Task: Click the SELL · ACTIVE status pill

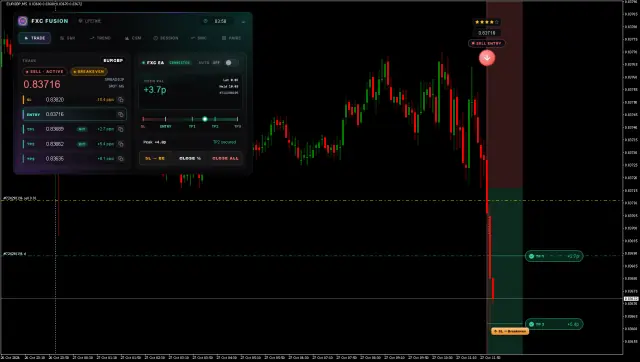Action: pos(44,71)
